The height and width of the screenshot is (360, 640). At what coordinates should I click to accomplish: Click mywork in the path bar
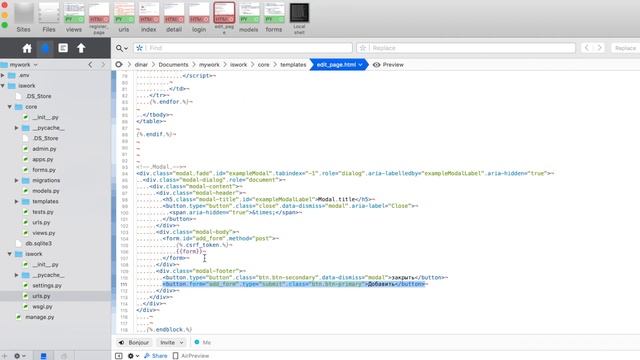tap(209, 64)
